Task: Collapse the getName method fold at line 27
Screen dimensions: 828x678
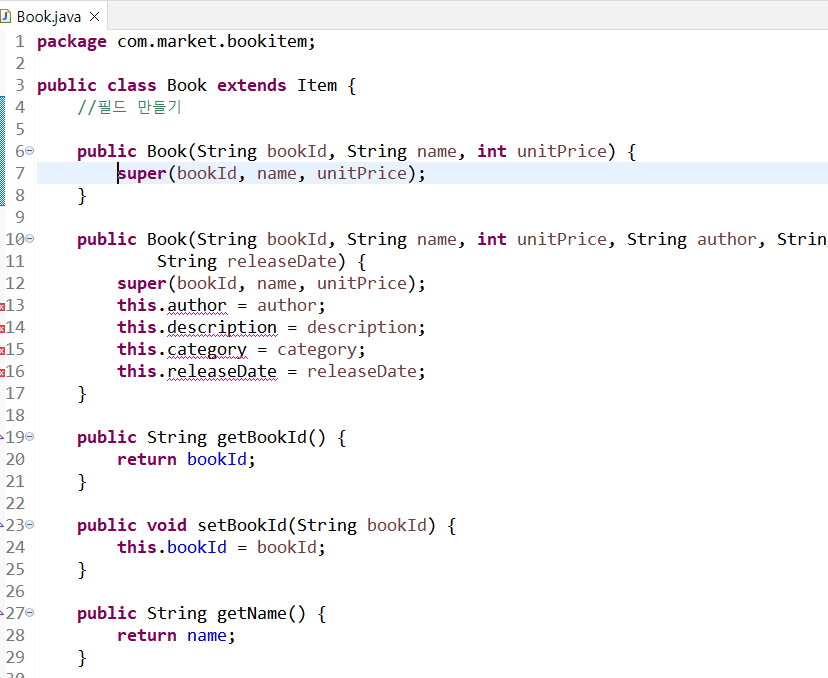Action: point(30,613)
